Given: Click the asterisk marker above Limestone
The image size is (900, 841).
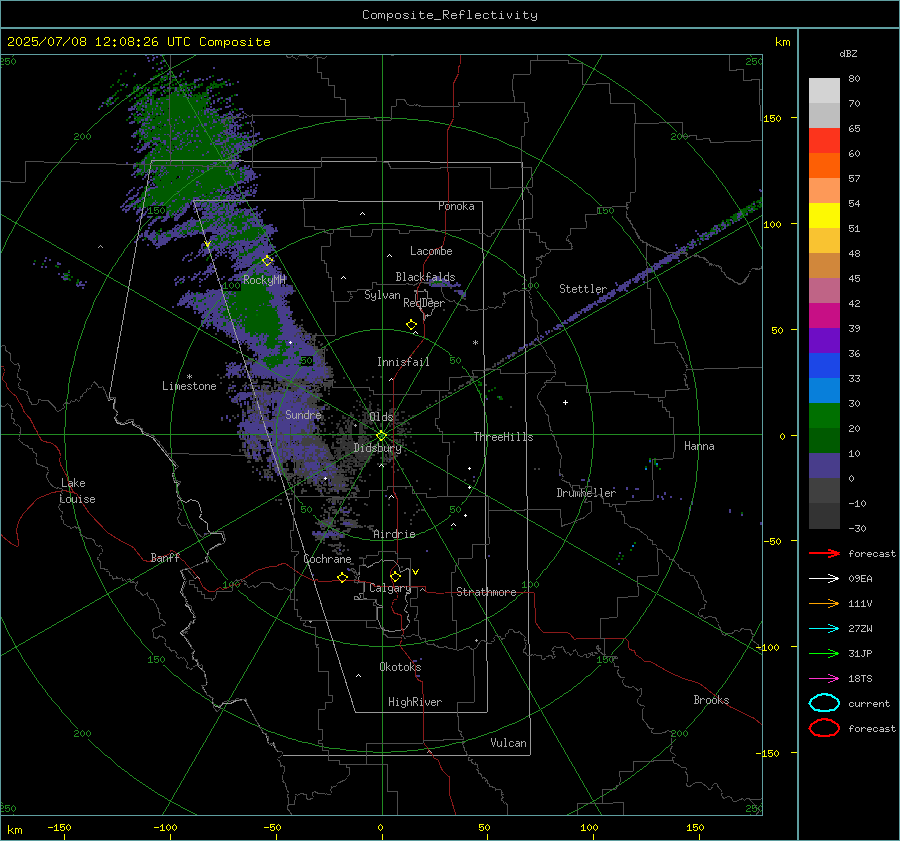Looking at the screenshot, I should pos(189,377).
